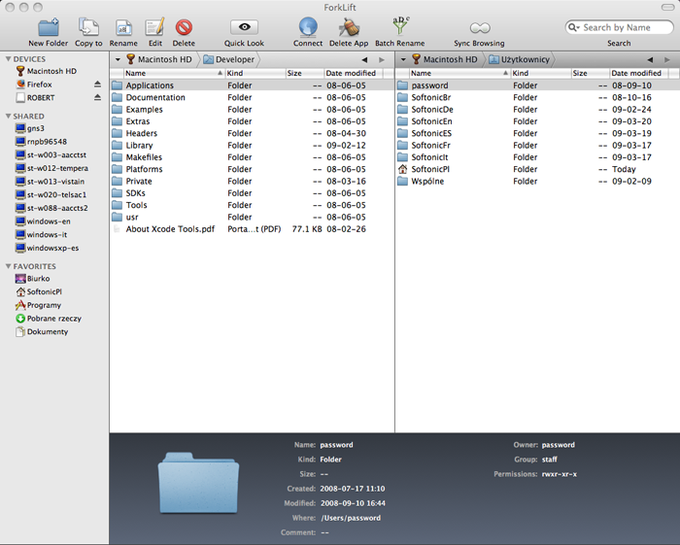Click the red Delete icon
Viewport: 680px width, 545px height.
tap(184, 27)
